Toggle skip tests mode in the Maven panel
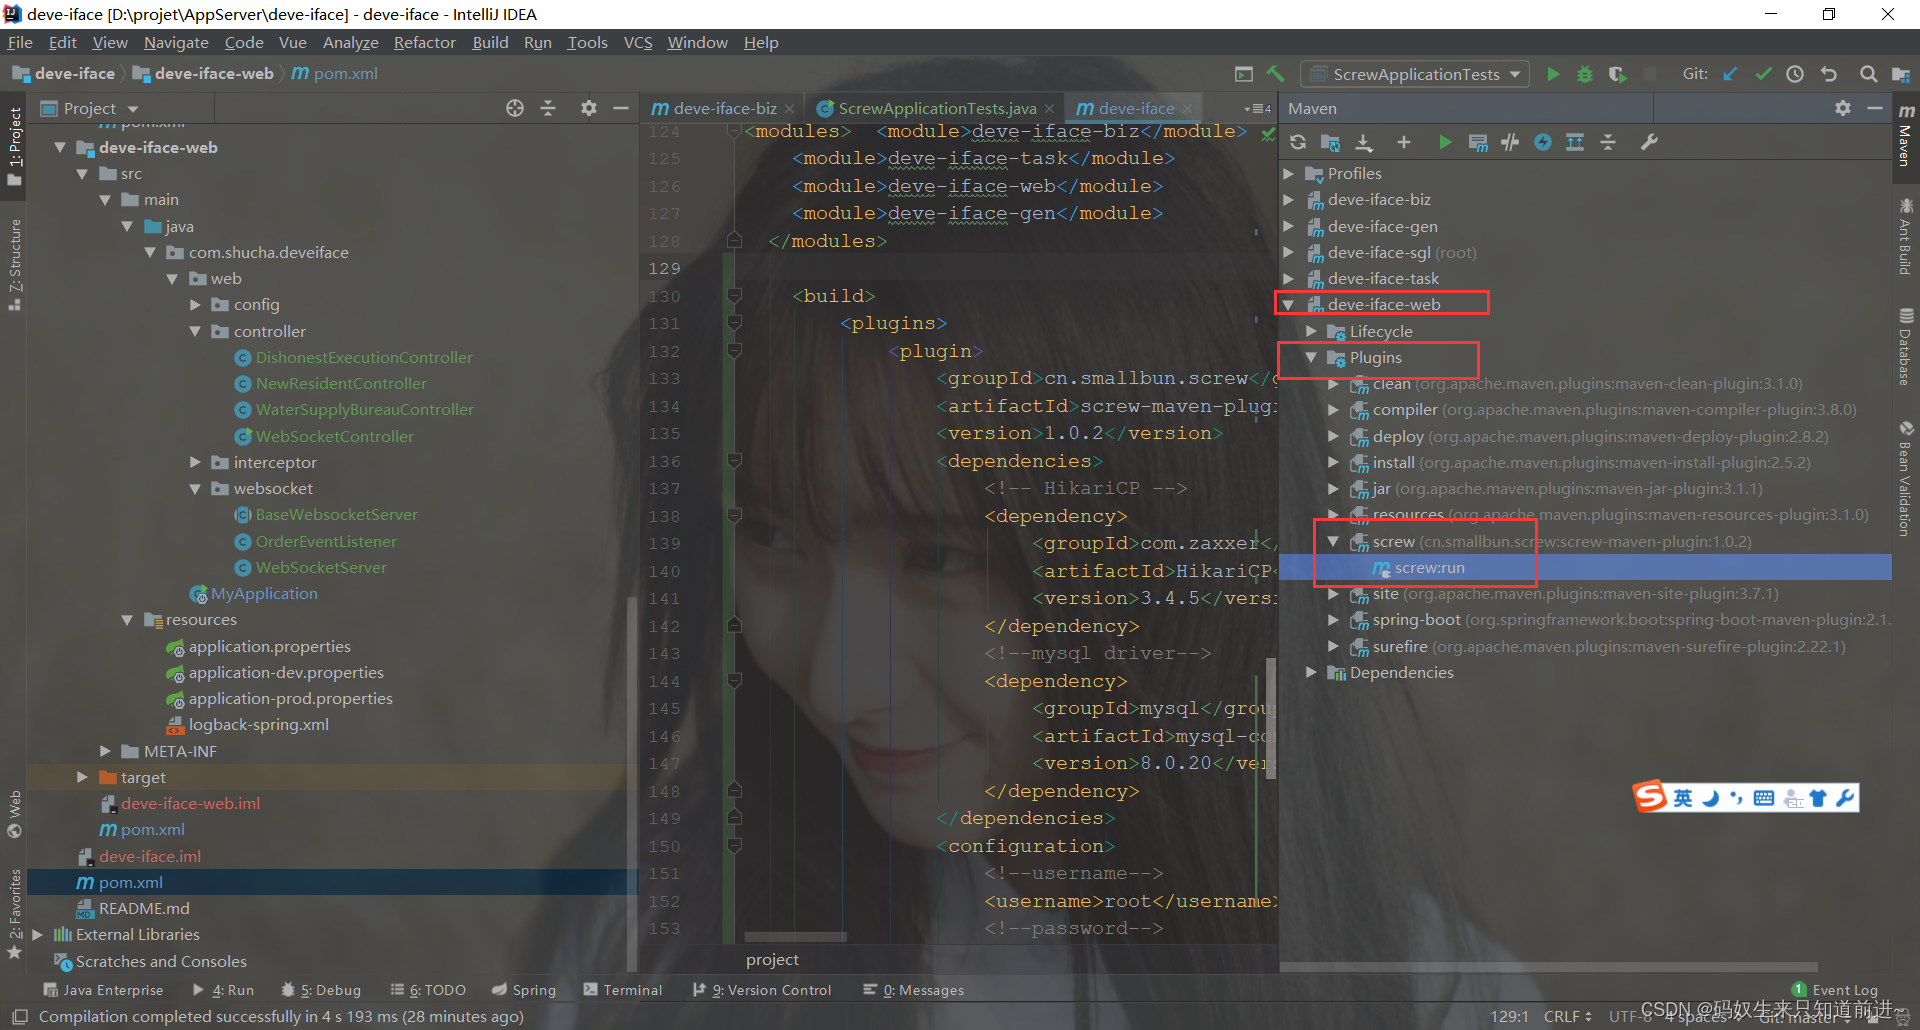This screenshot has width=1920, height=1030. pos(1510,142)
